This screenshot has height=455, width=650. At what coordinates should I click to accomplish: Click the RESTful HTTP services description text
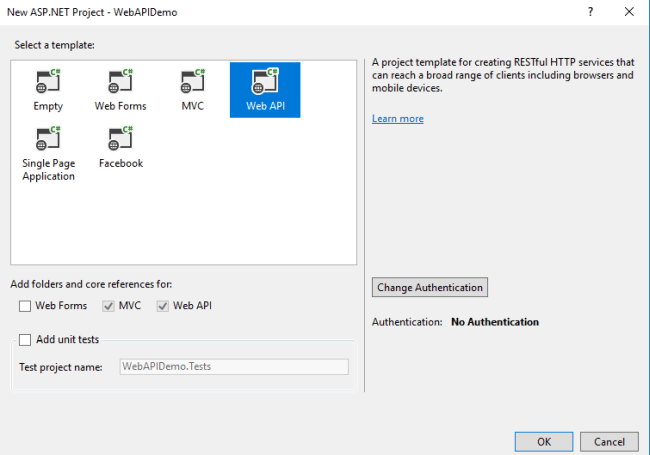pyautogui.click(x=503, y=75)
